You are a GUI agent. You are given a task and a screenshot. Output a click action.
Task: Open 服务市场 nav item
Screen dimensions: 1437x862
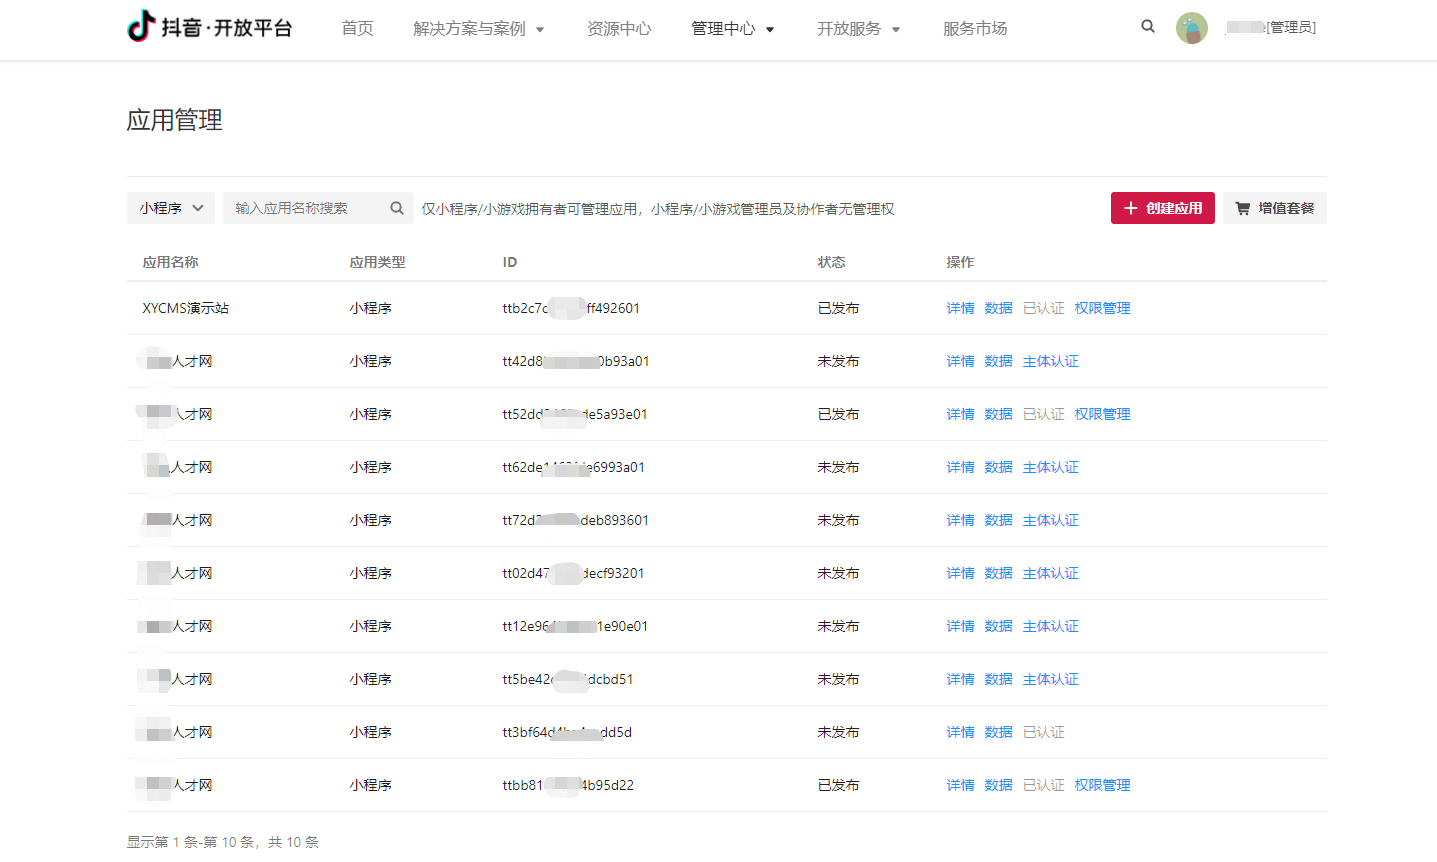tap(975, 29)
